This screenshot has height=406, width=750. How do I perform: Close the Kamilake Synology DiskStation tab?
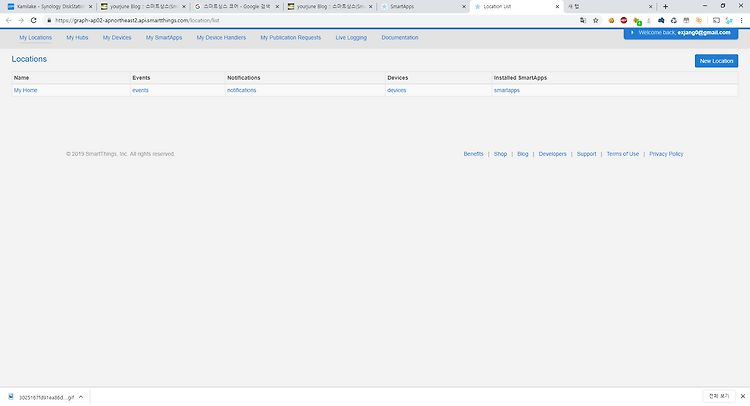(x=90, y=7)
